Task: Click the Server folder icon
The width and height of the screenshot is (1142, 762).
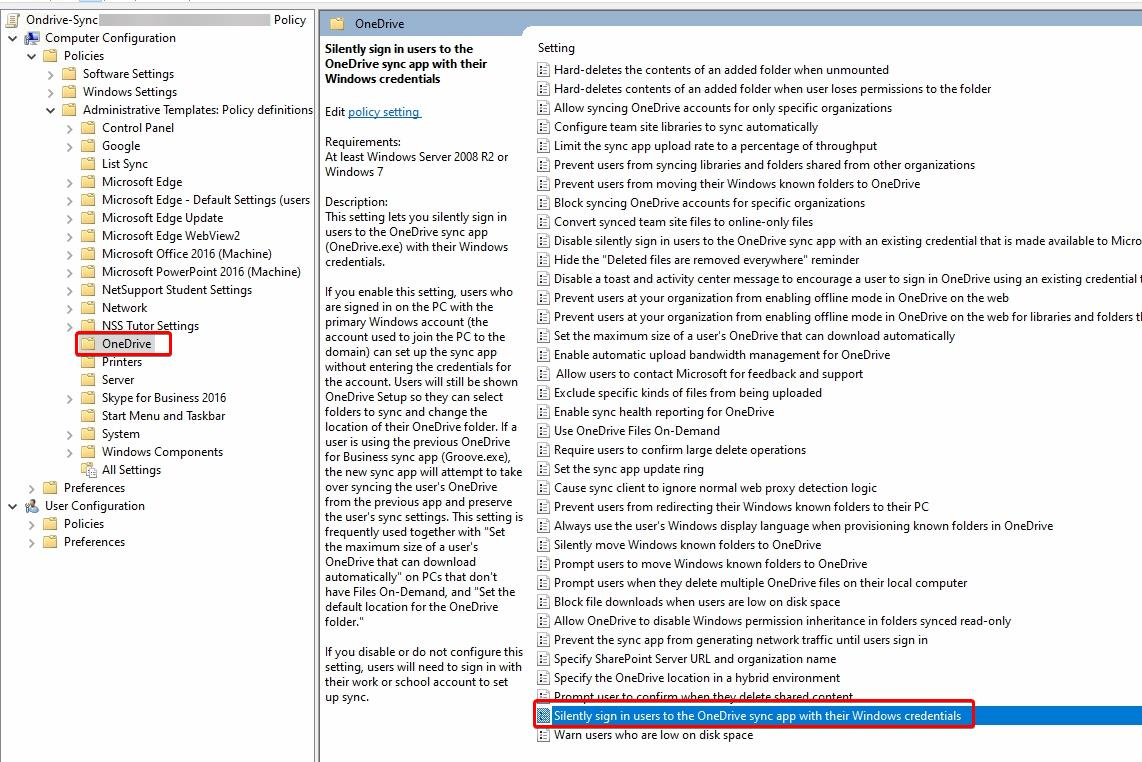Action: coord(88,380)
